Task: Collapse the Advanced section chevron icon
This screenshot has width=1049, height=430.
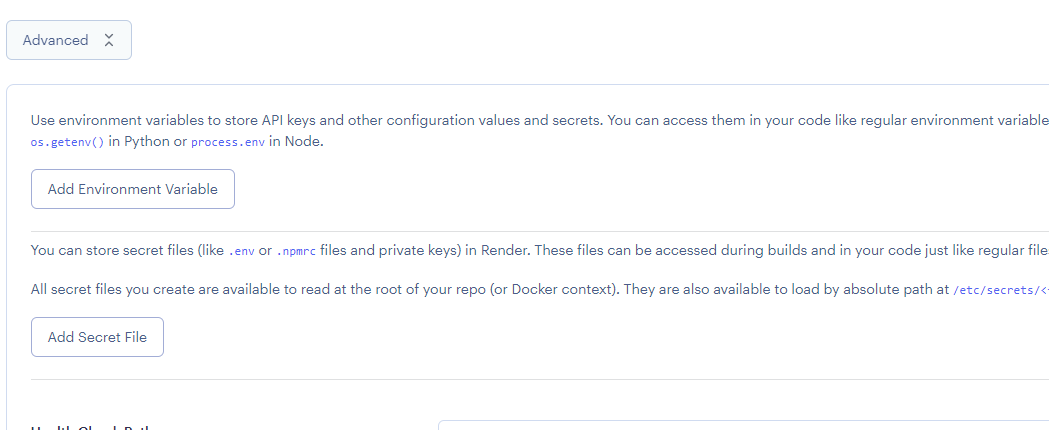Action: [x=109, y=40]
